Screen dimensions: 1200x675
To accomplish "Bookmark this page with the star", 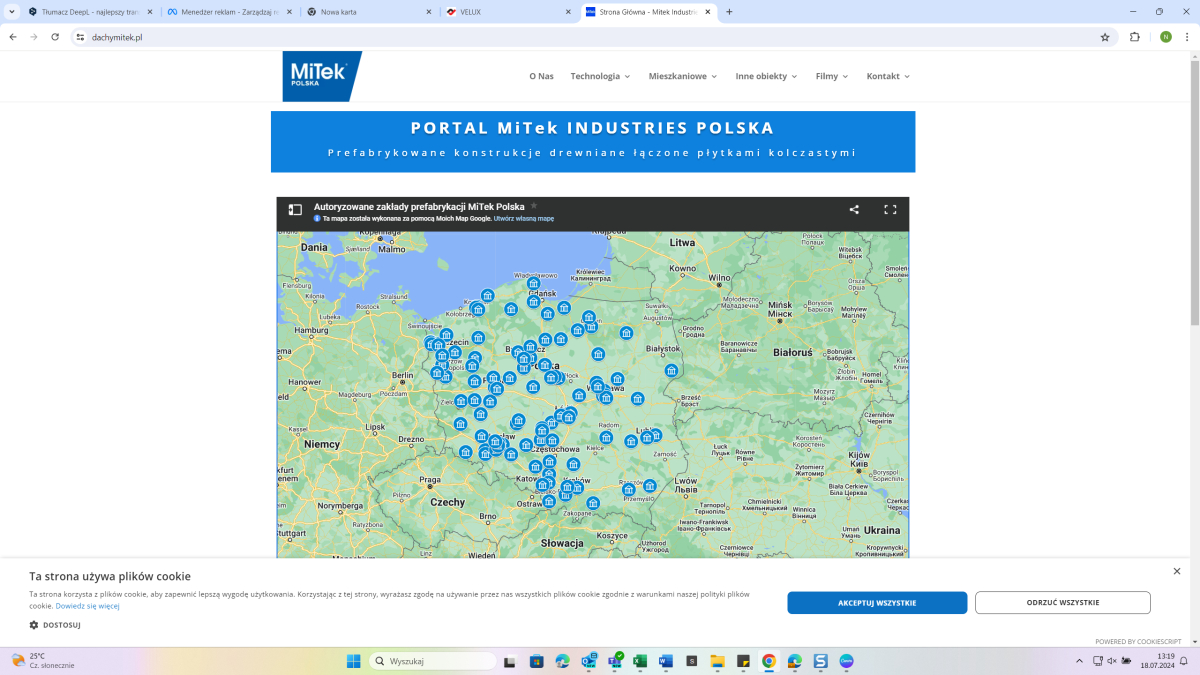I will click(x=1105, y=37).
